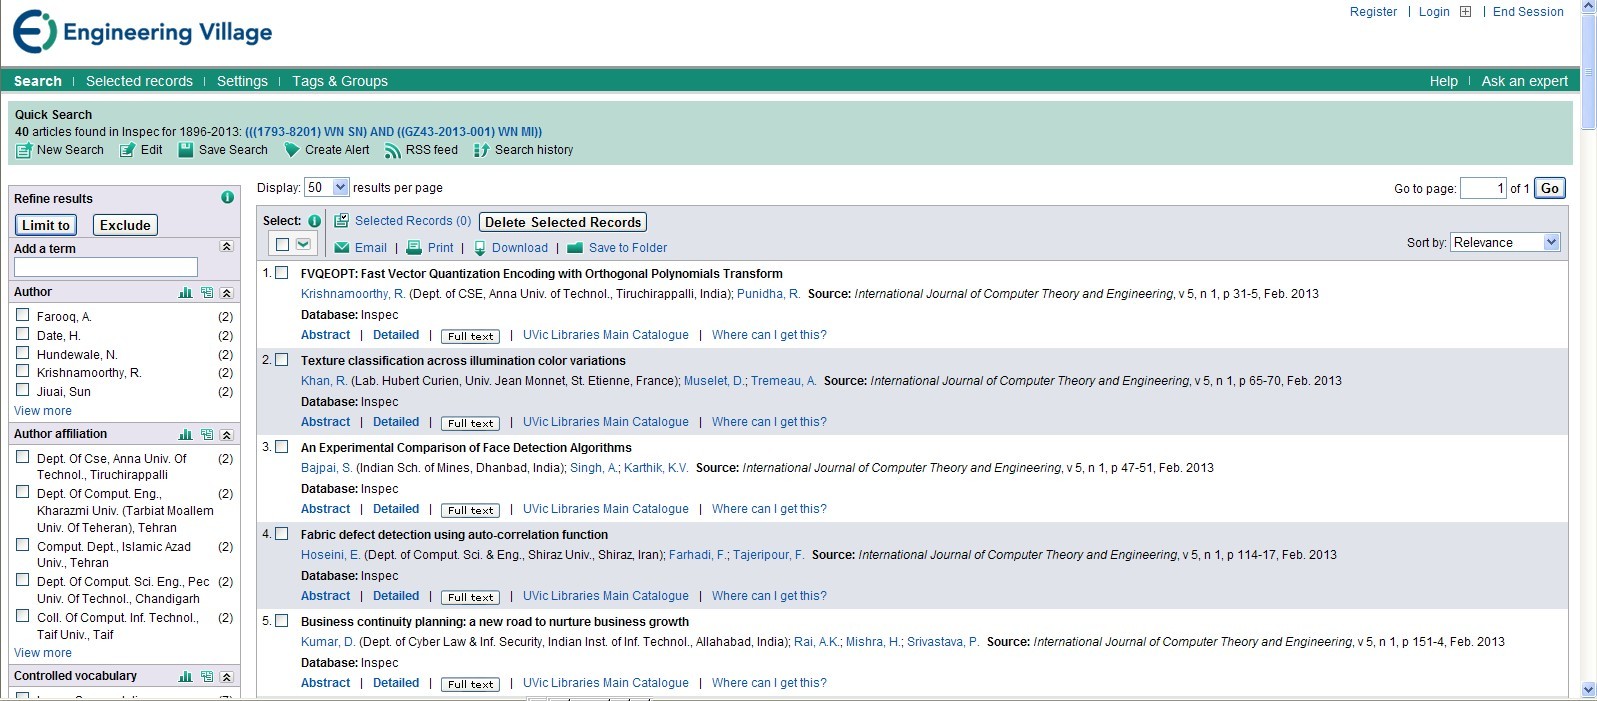Open the Author affiliation bar chart icon
Screen dimensions: 1597x701
tap(185, 434)
